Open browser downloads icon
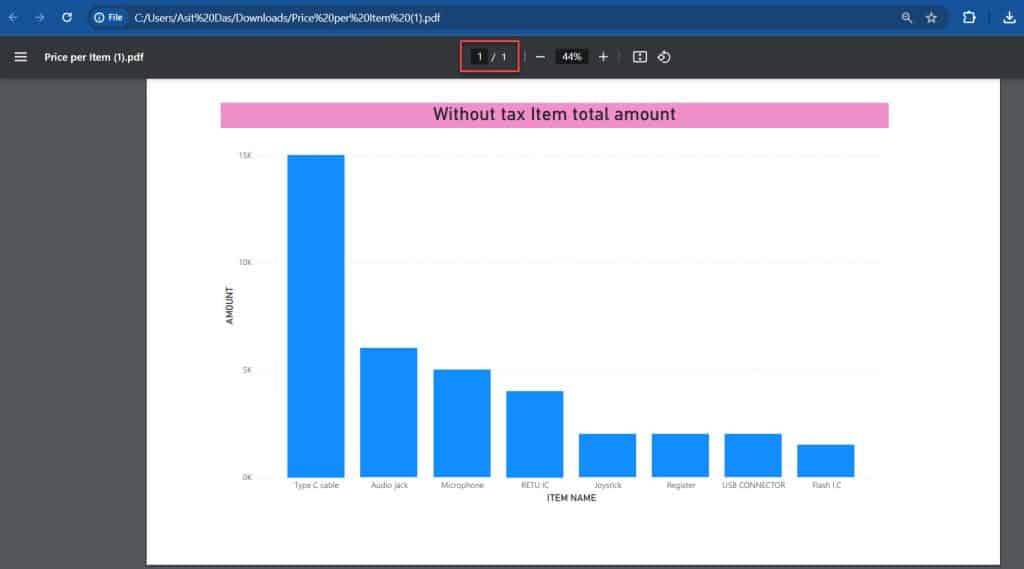Viewport: 1024px width, 569px height. (x=1009, y=18)
